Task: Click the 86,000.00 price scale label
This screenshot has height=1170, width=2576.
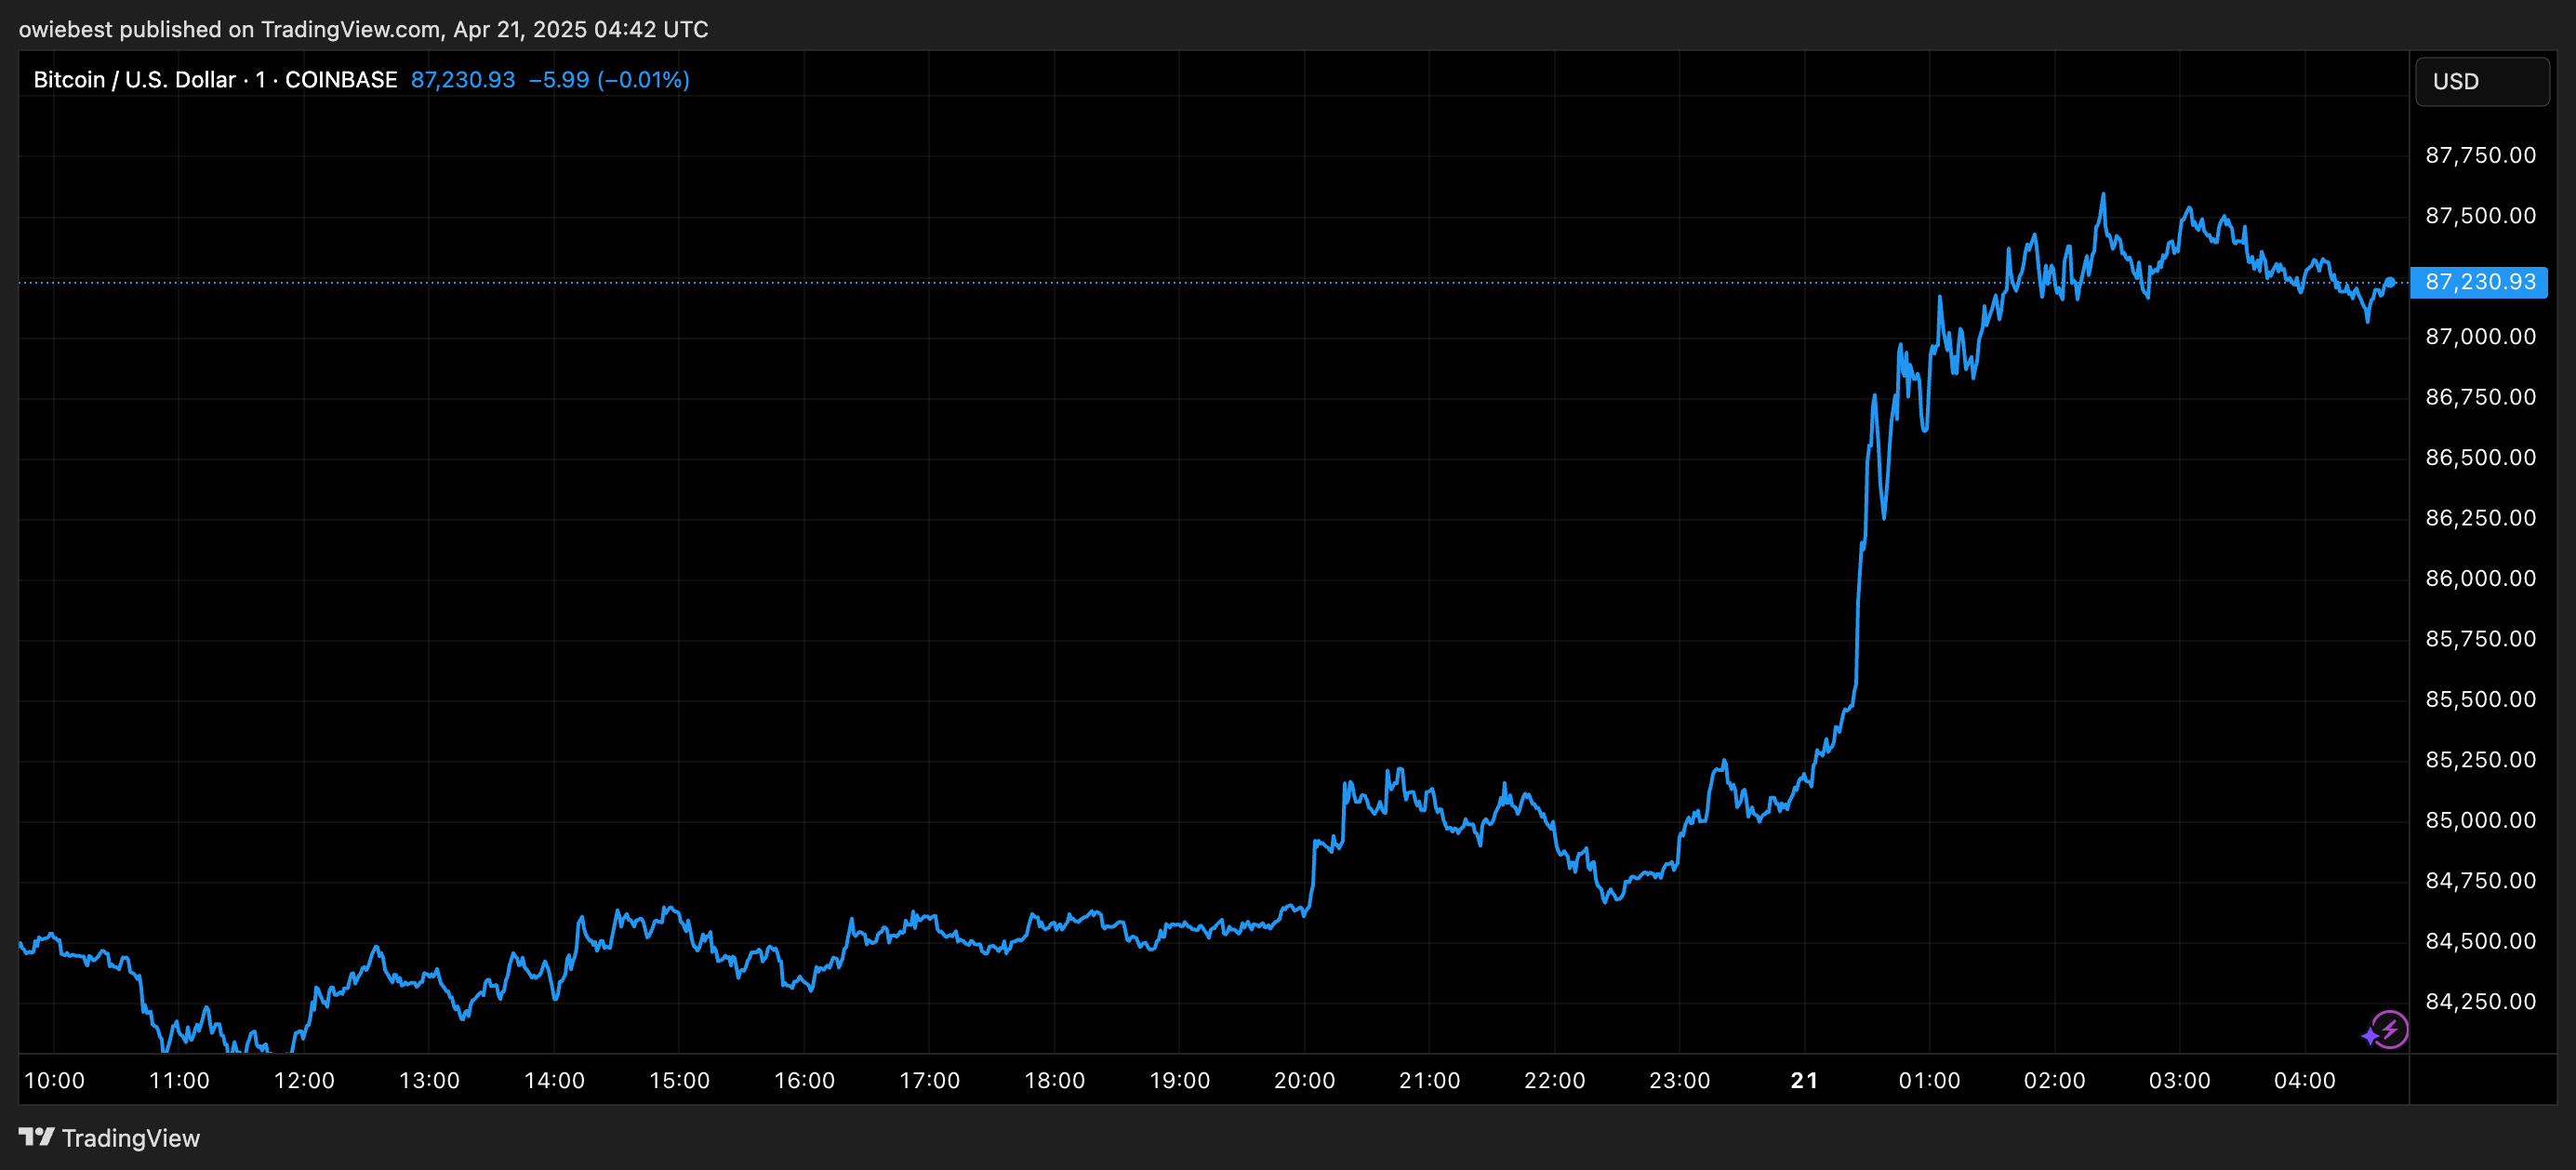Action: tap(2480, 578)
